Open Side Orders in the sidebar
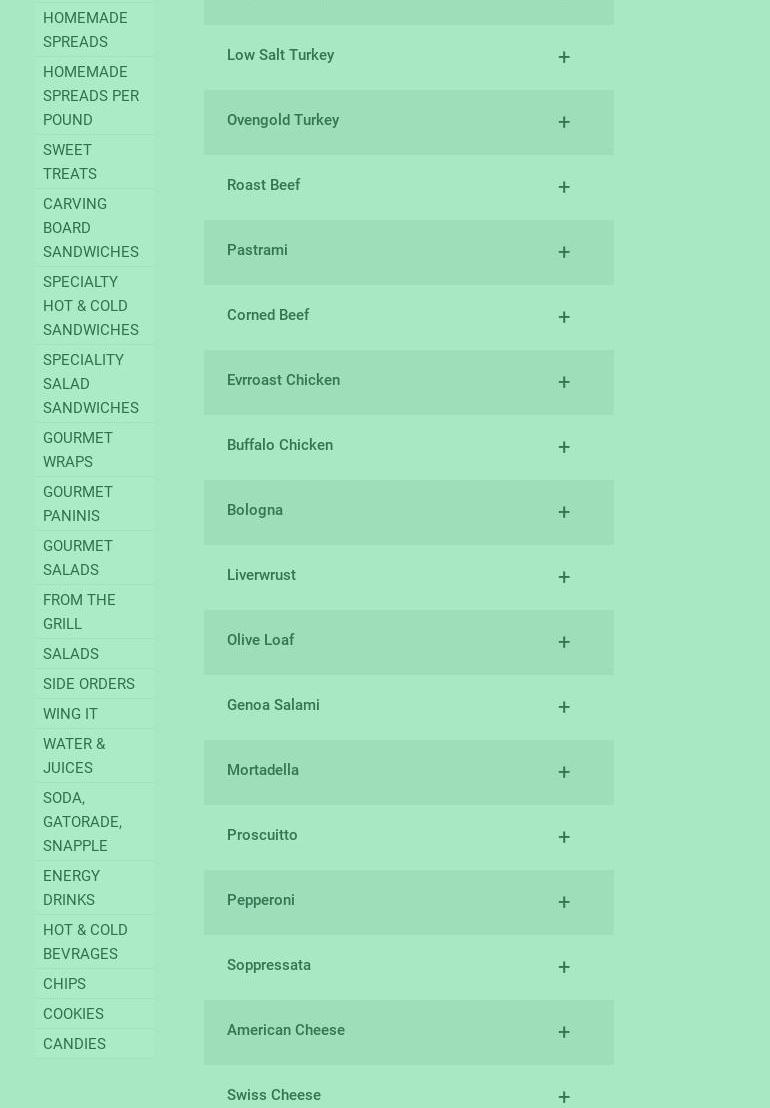770x1108 pixels. (x=89, y=684)
